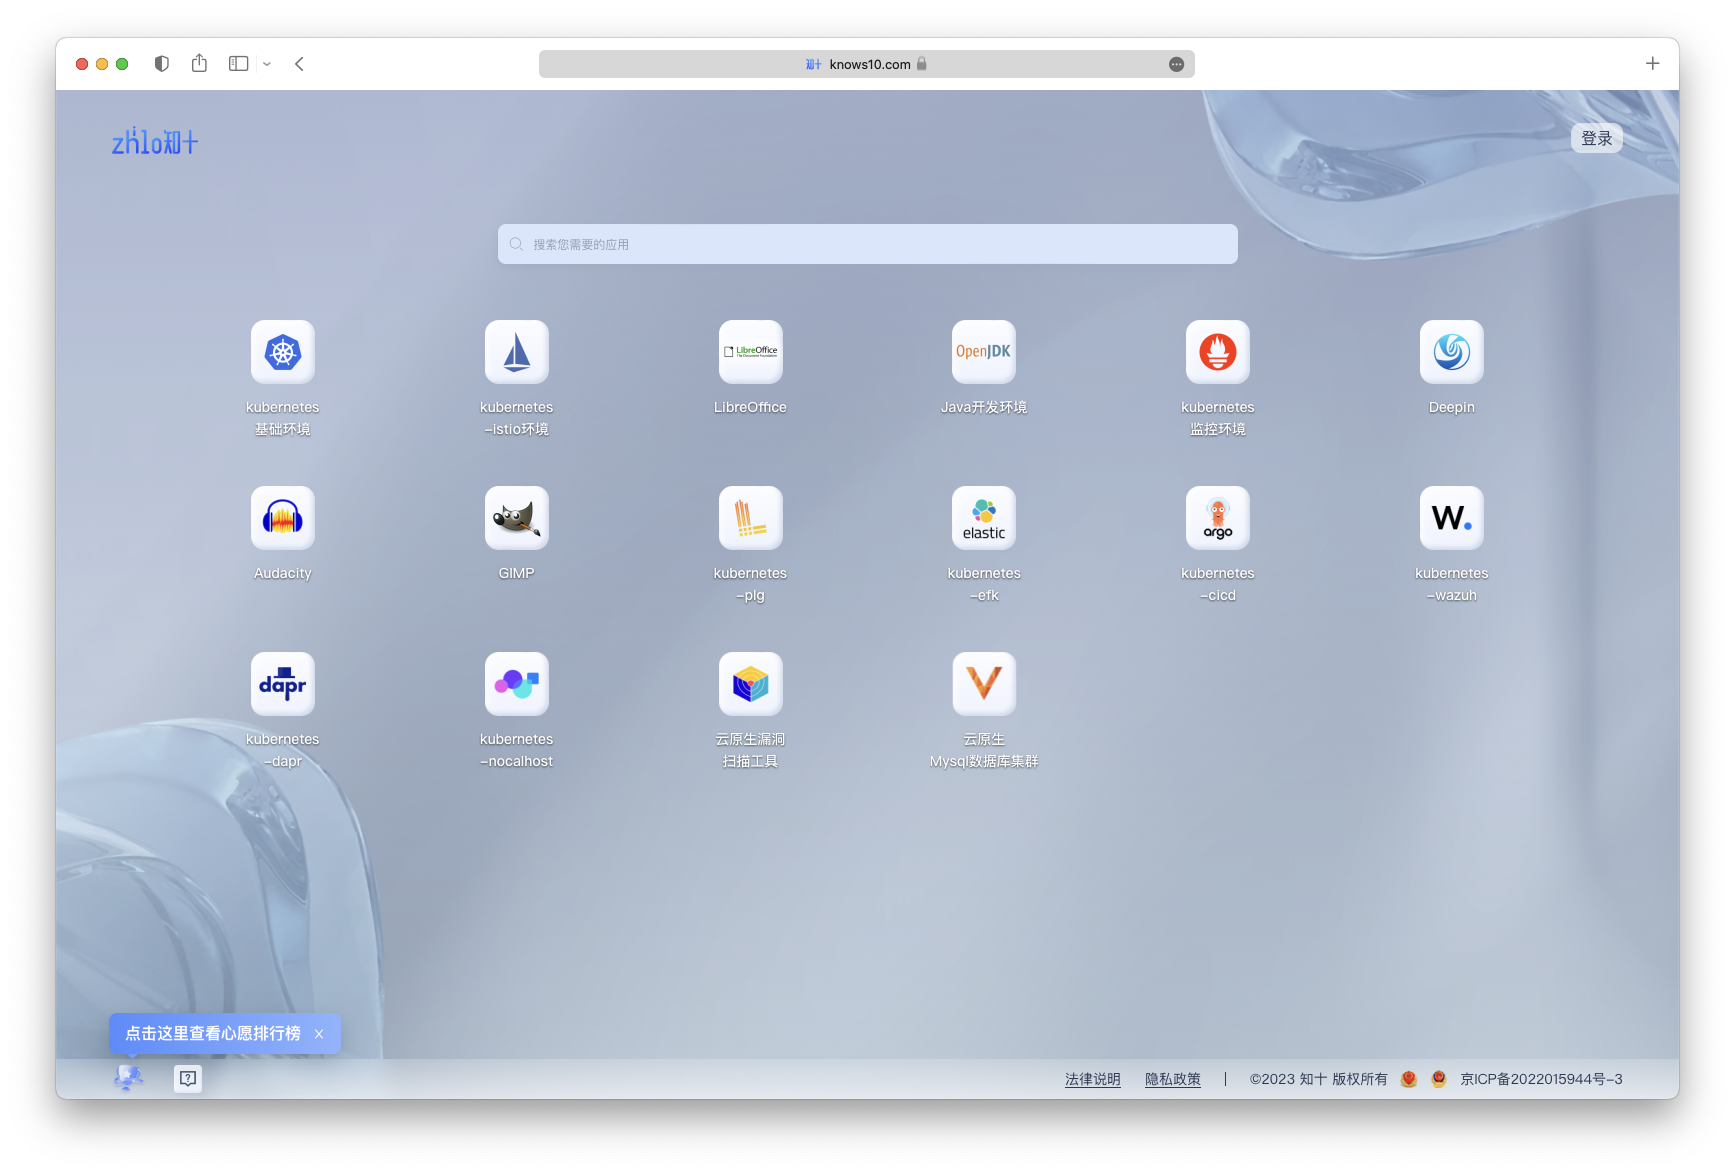Open the kubernetes-plg app icon

tap(751, 518)
